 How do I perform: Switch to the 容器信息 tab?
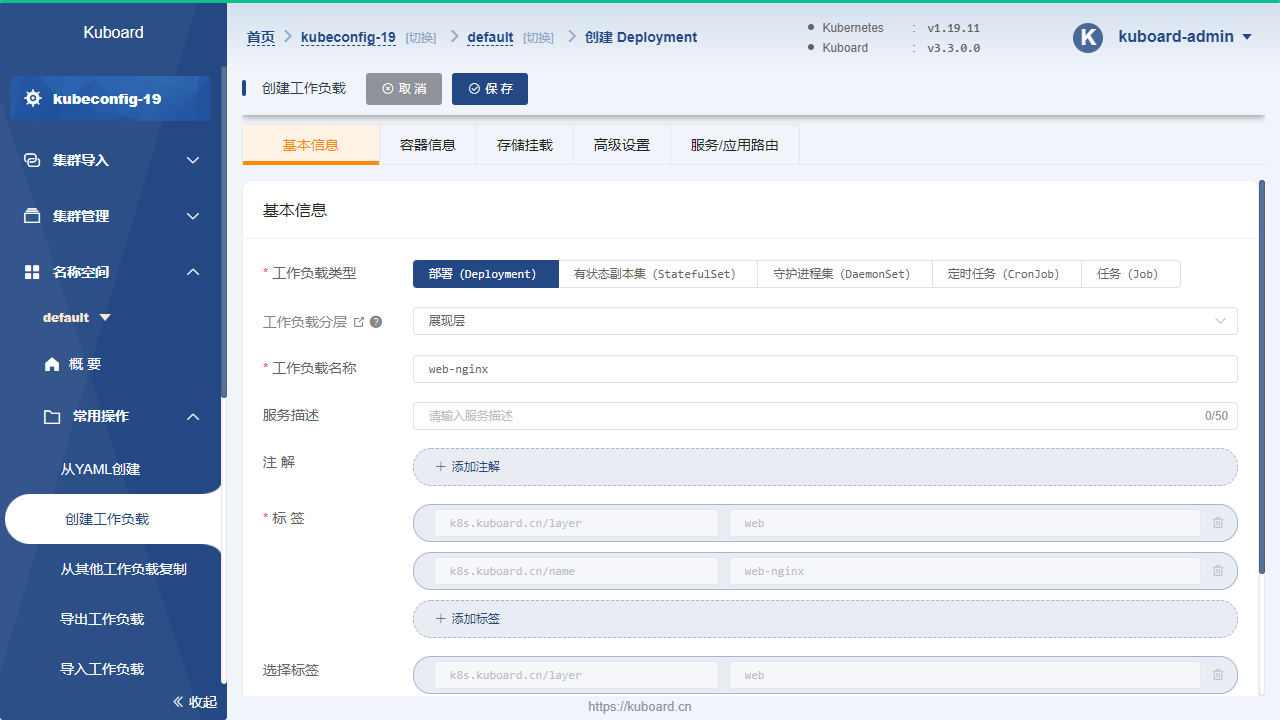tap(428, 145)
